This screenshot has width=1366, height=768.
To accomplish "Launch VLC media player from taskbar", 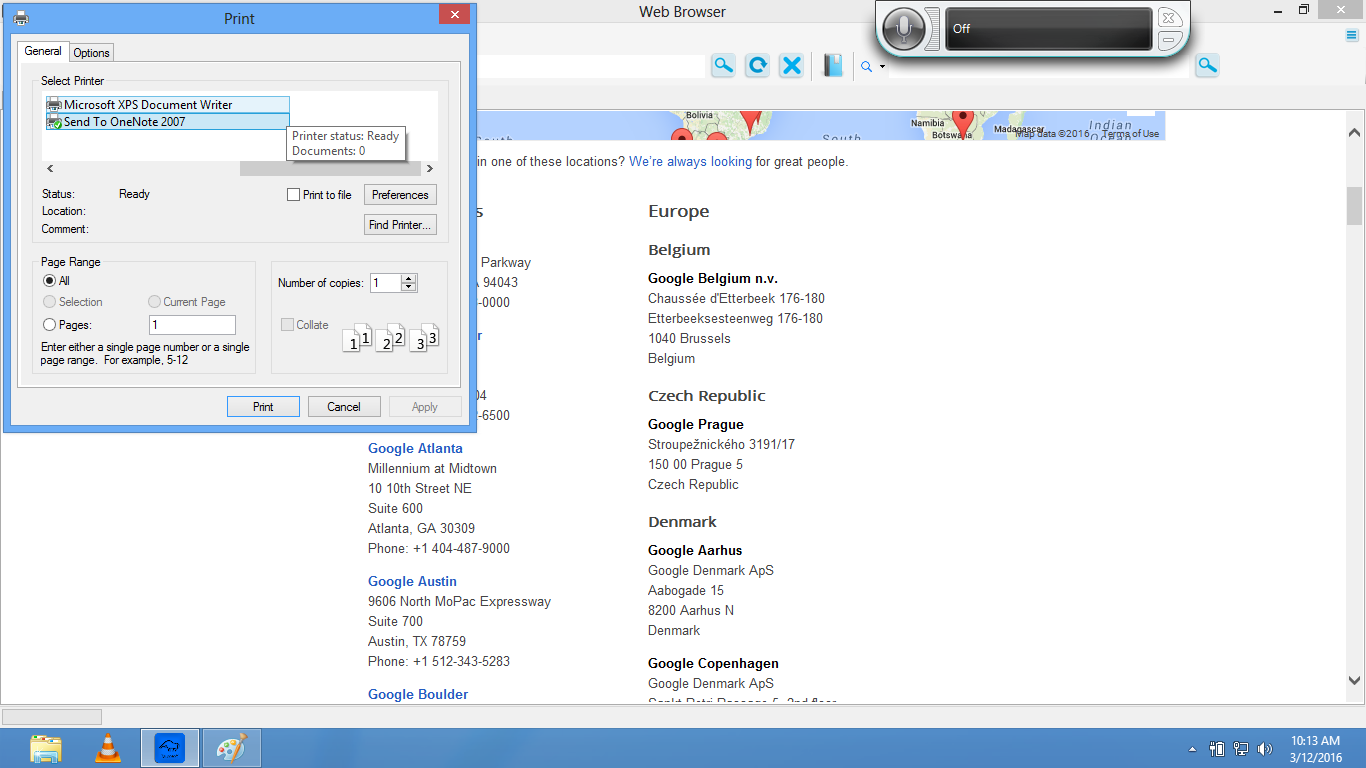I will (x=107, y=748).
